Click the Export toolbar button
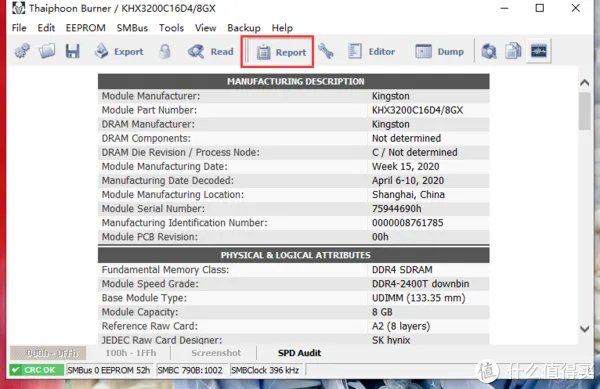Image resolution: width=600 pixels, height=389 pixels. (x=119, y=51)
